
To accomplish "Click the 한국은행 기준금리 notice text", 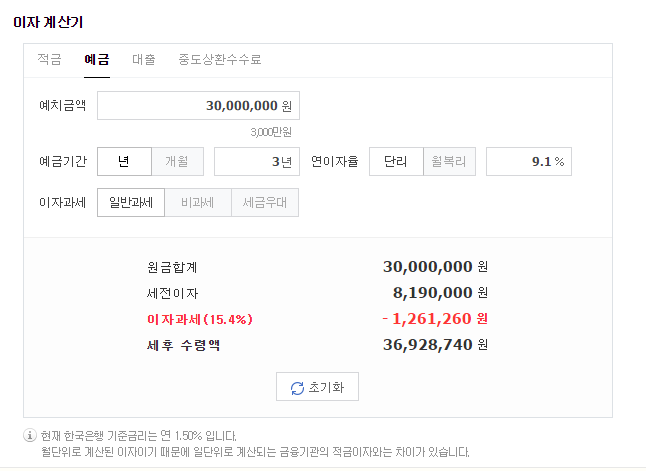I will pos(138,436).
